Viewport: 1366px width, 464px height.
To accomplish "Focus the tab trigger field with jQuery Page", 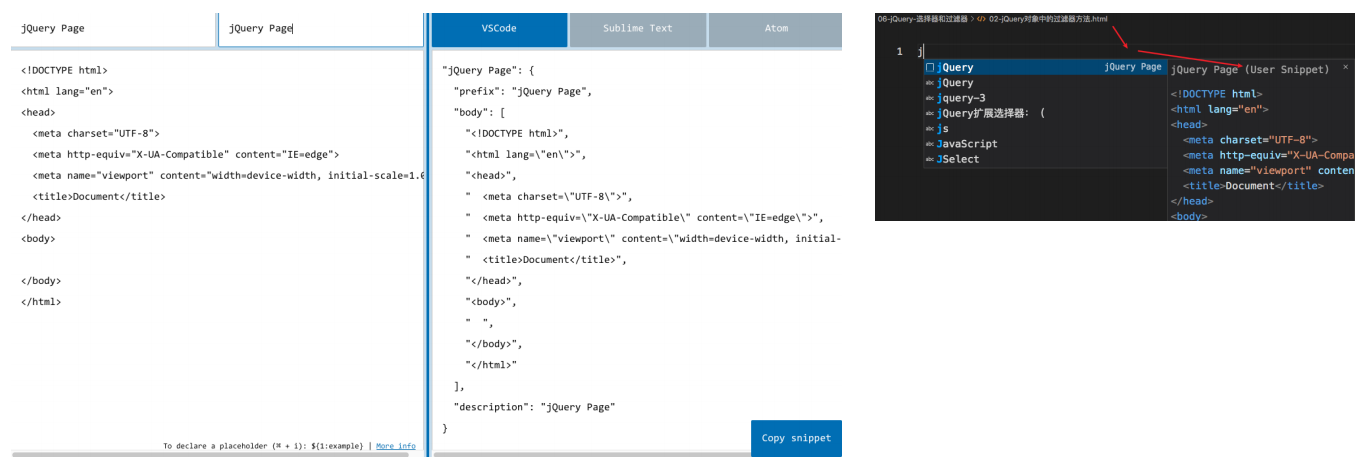I will [x=321, y=29].
